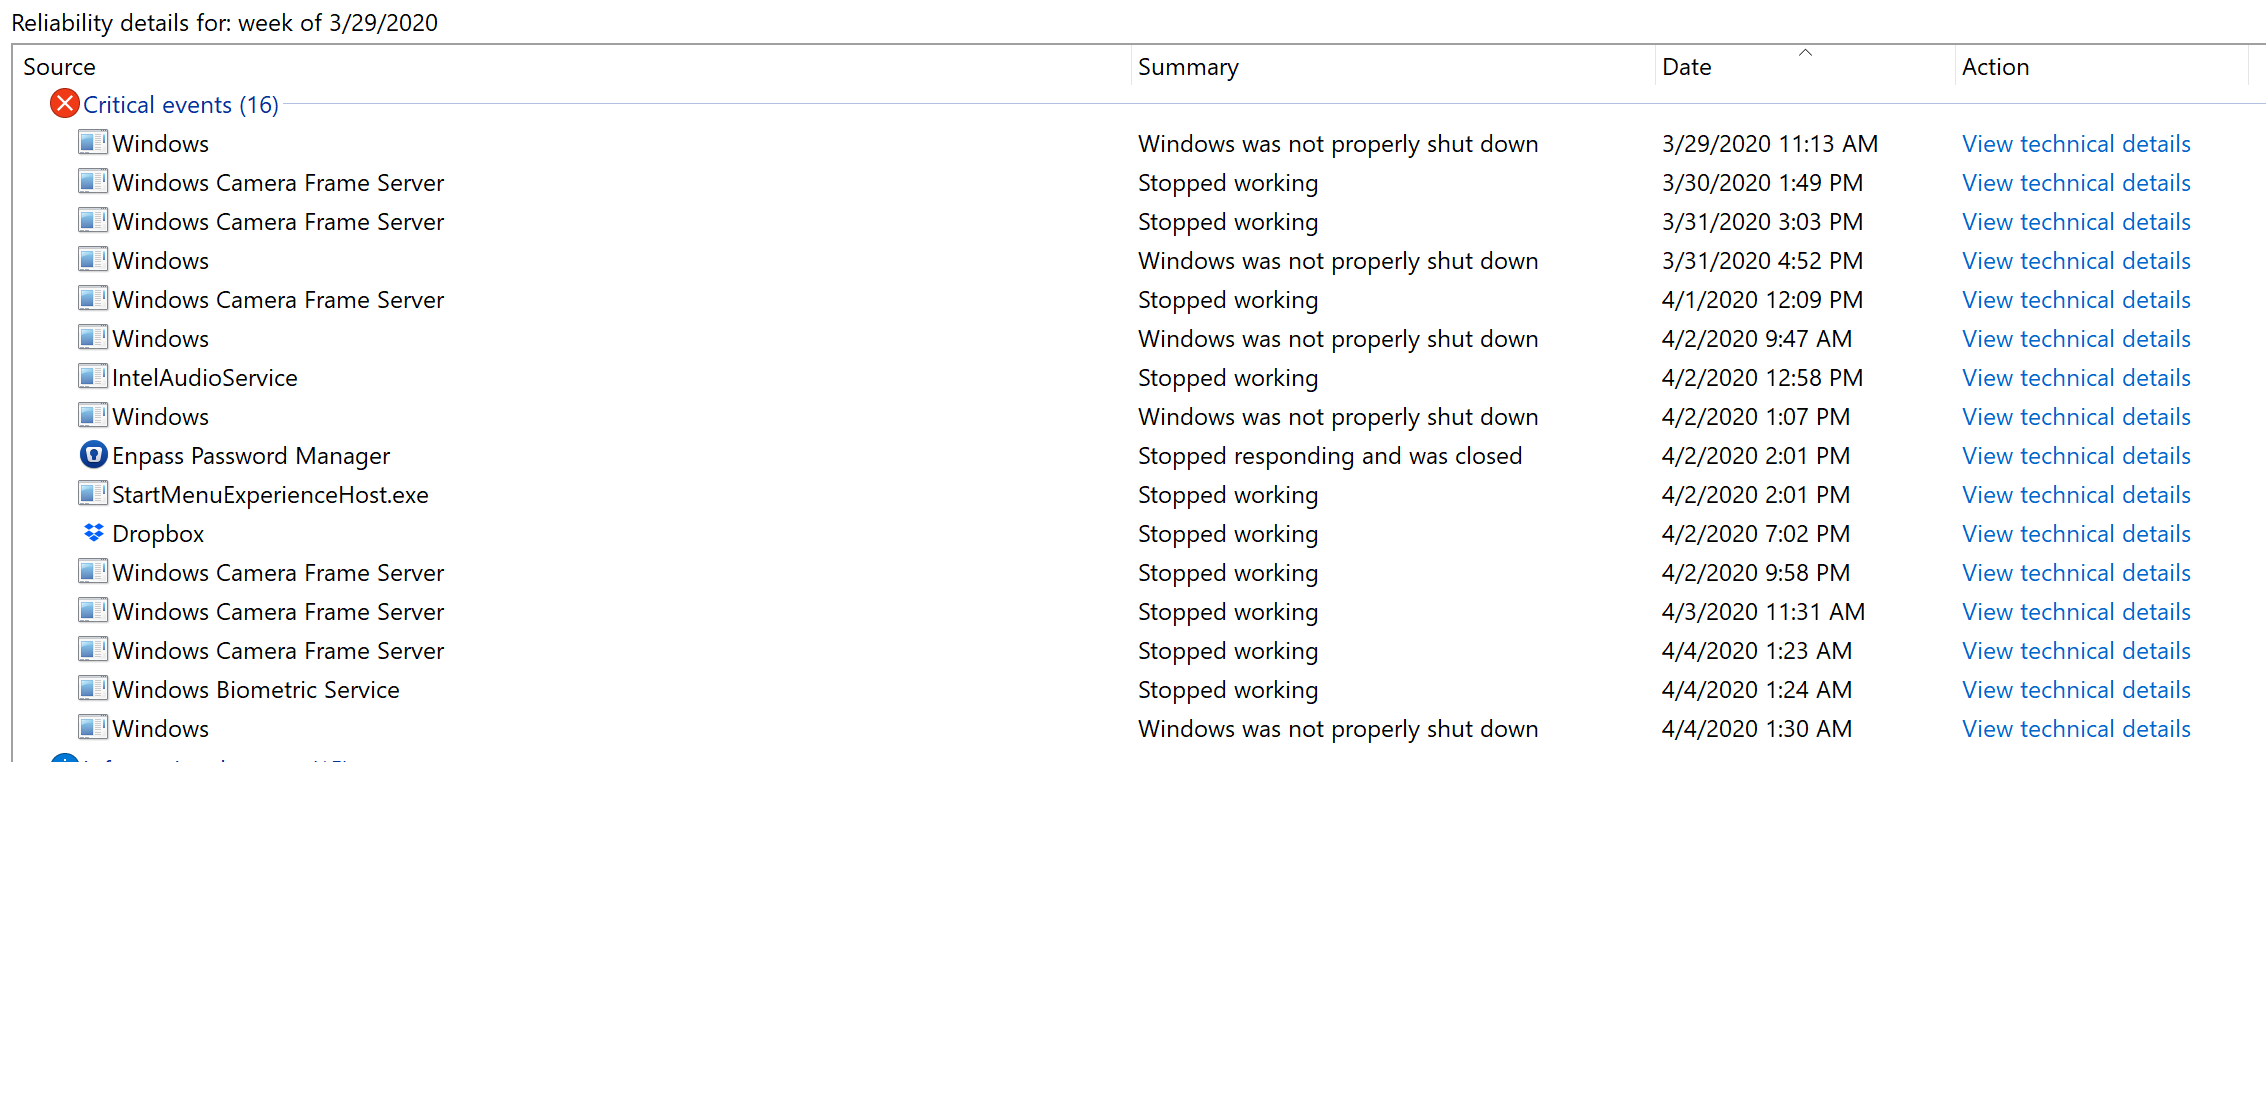This screenshot has width=2266, height=1094.
Task: Click the Dropbox icon in the list
Action: (x=93, y=533)
